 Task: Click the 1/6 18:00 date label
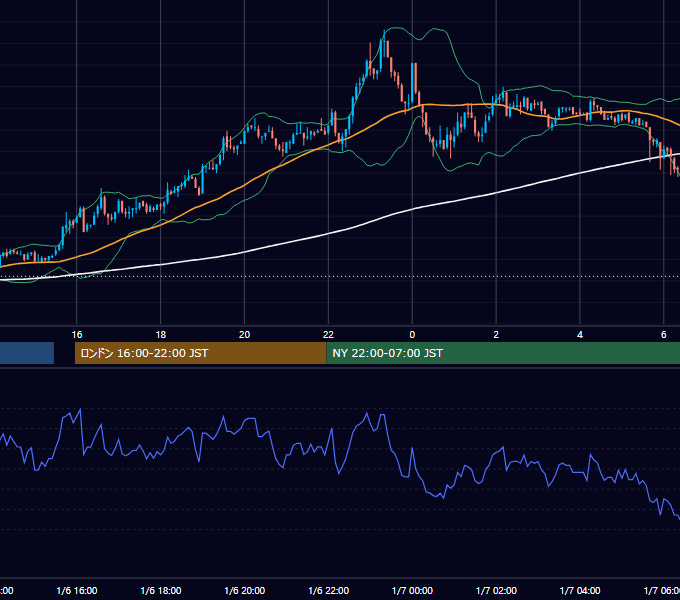[161, 590]
